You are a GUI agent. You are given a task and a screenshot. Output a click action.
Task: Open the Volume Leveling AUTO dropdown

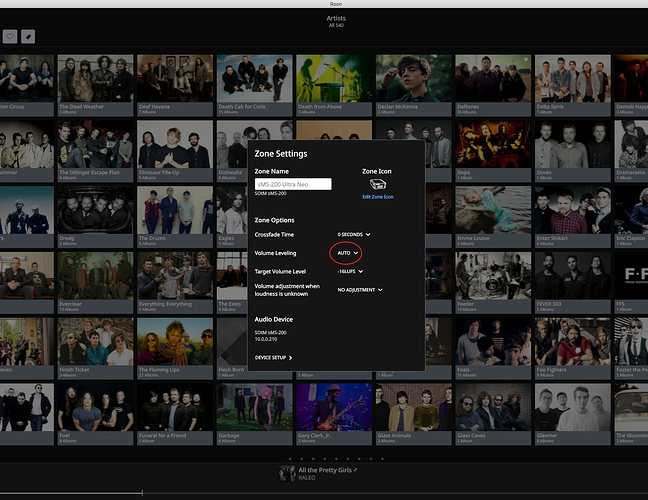[x=348, y=253]
